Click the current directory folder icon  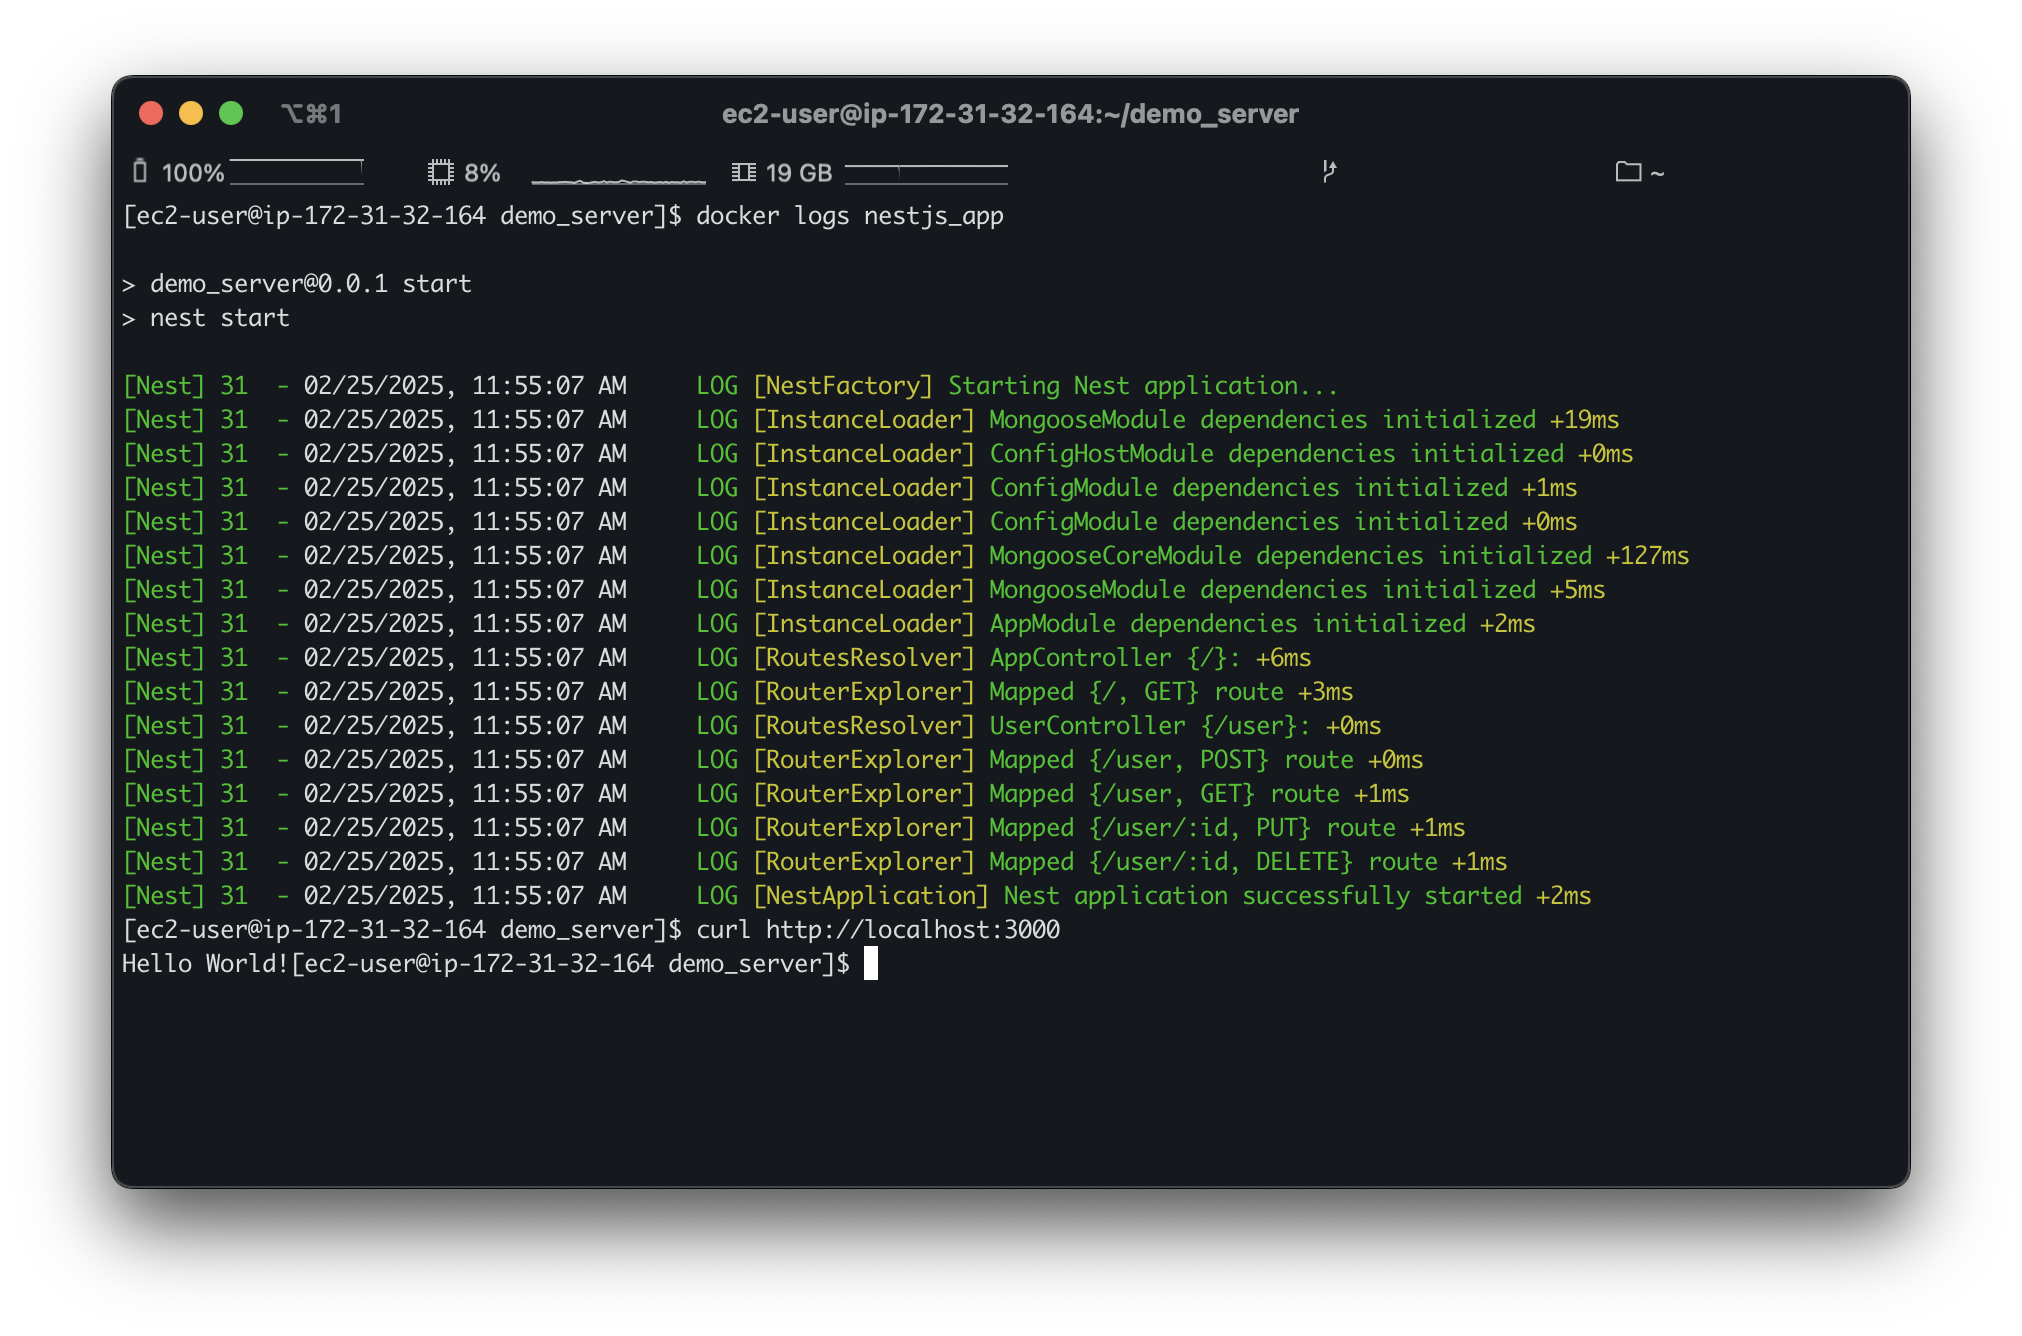[x=1628, y=172]
